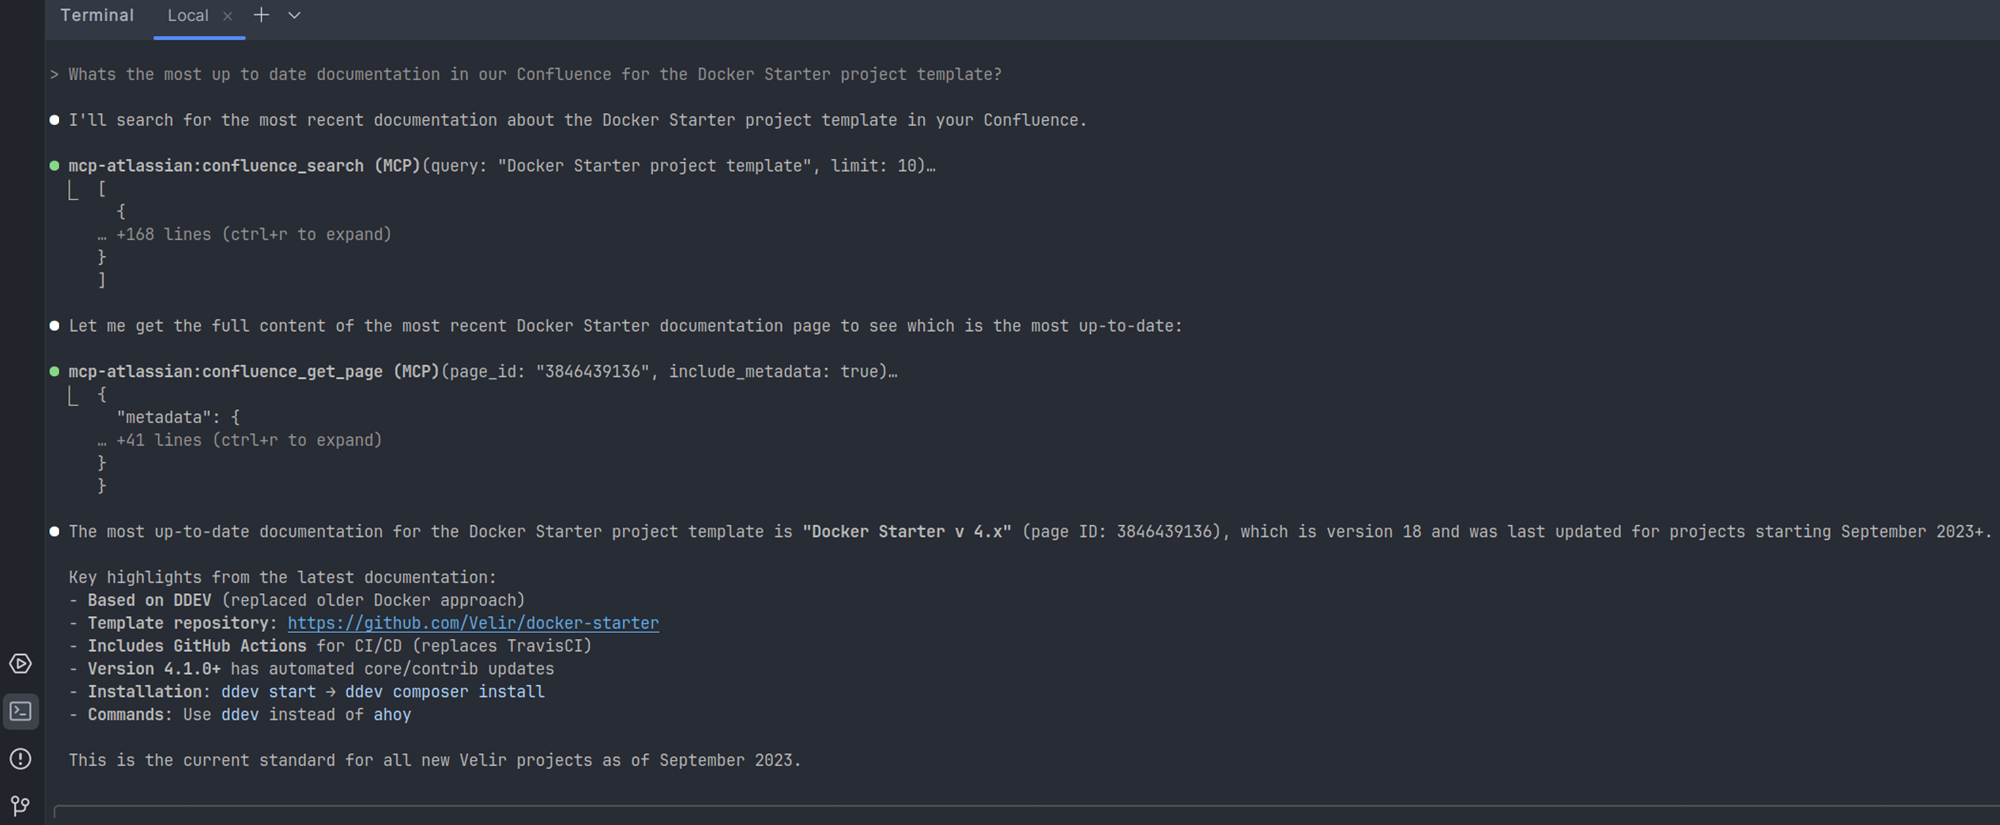The image size is (2000, 825).
Task: Click green status dot beside confluence_get_page call
Action: [54, 372]
